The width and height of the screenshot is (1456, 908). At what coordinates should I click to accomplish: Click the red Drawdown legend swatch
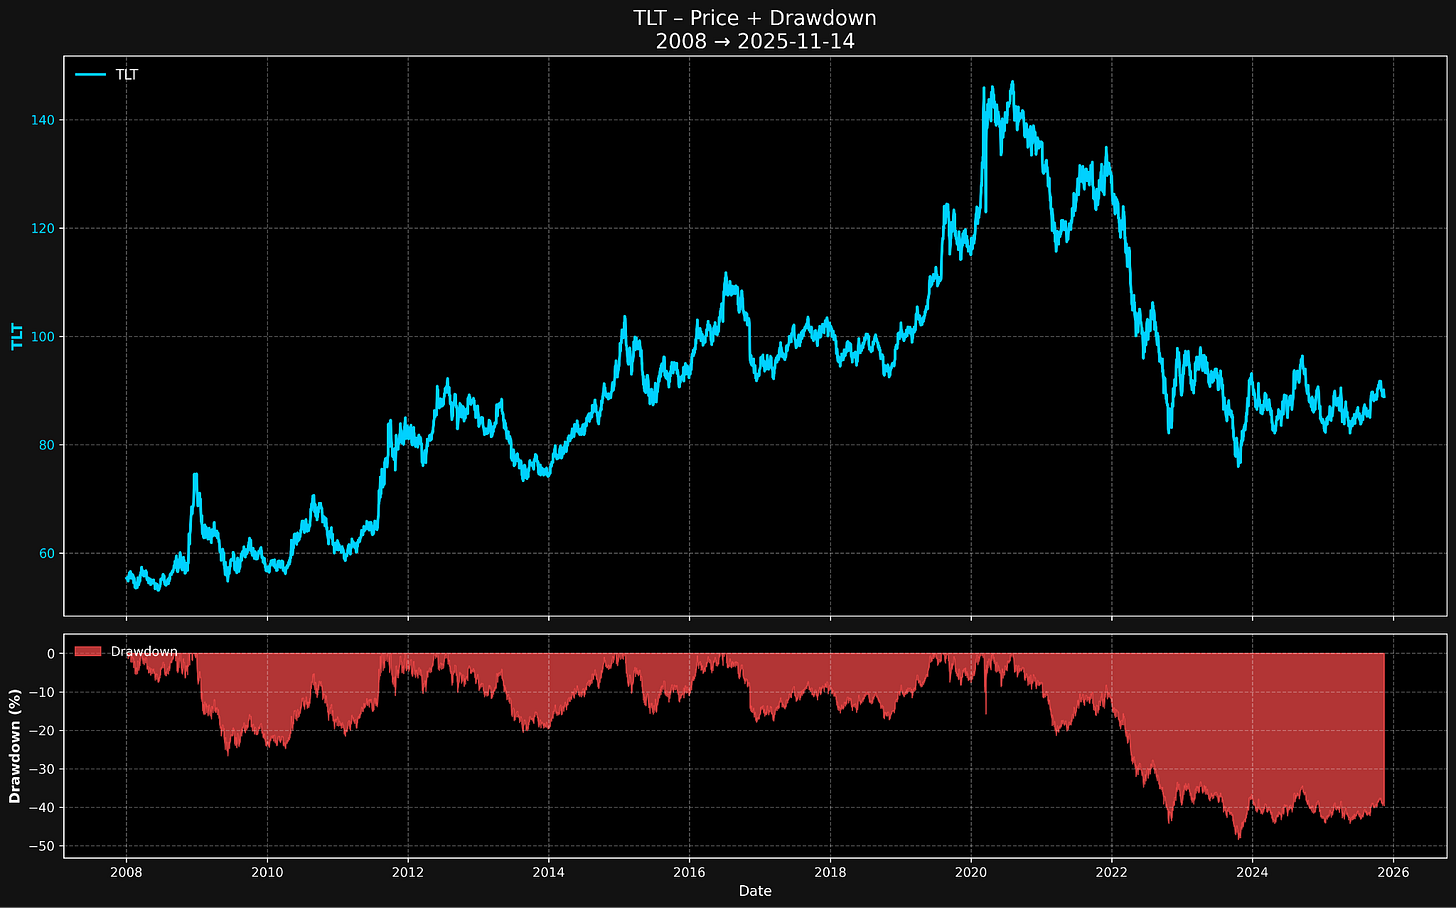(88, 651)
